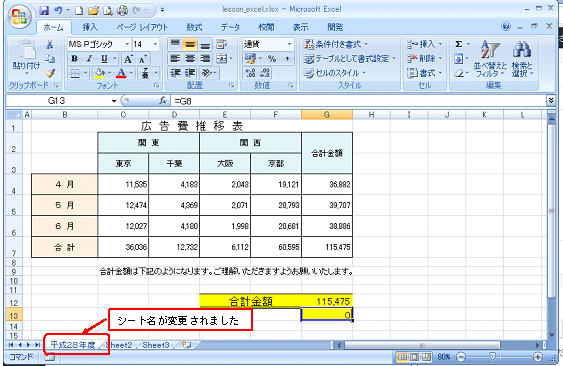Select the Format Painter brush
This screenshot has height=366, width=563.
click(50, 73)
